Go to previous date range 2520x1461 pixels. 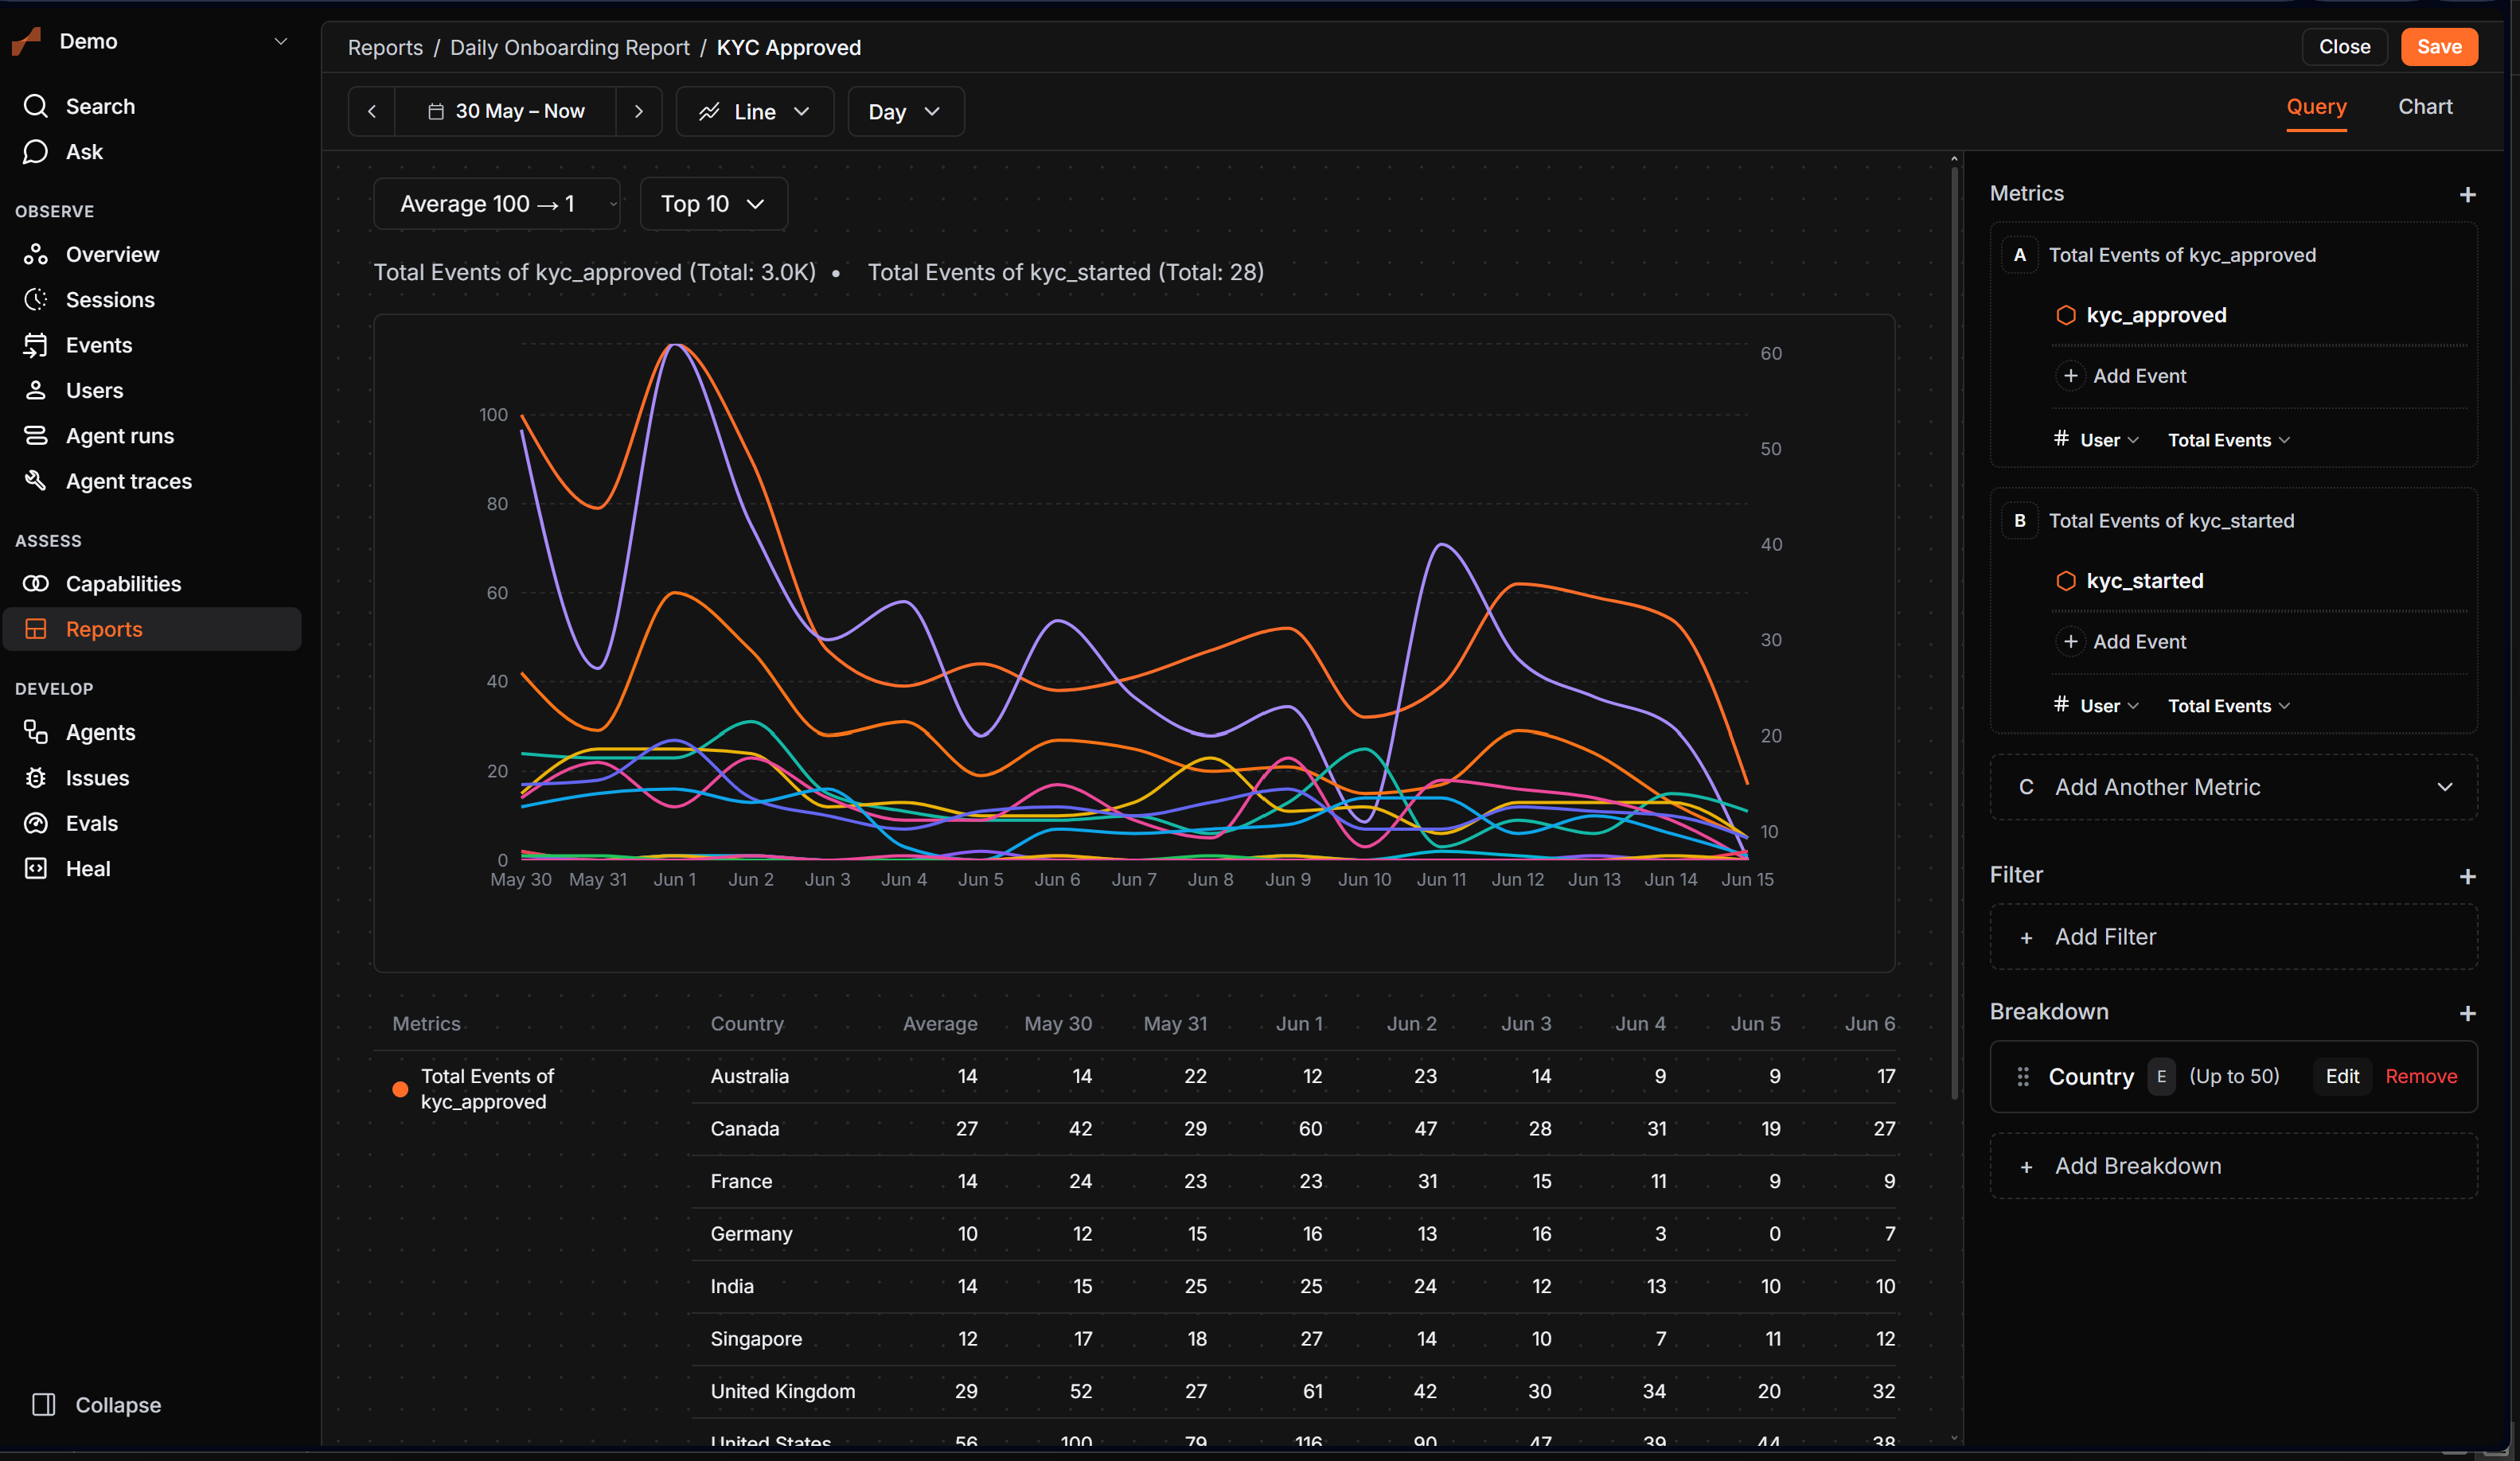click(372, 111)
